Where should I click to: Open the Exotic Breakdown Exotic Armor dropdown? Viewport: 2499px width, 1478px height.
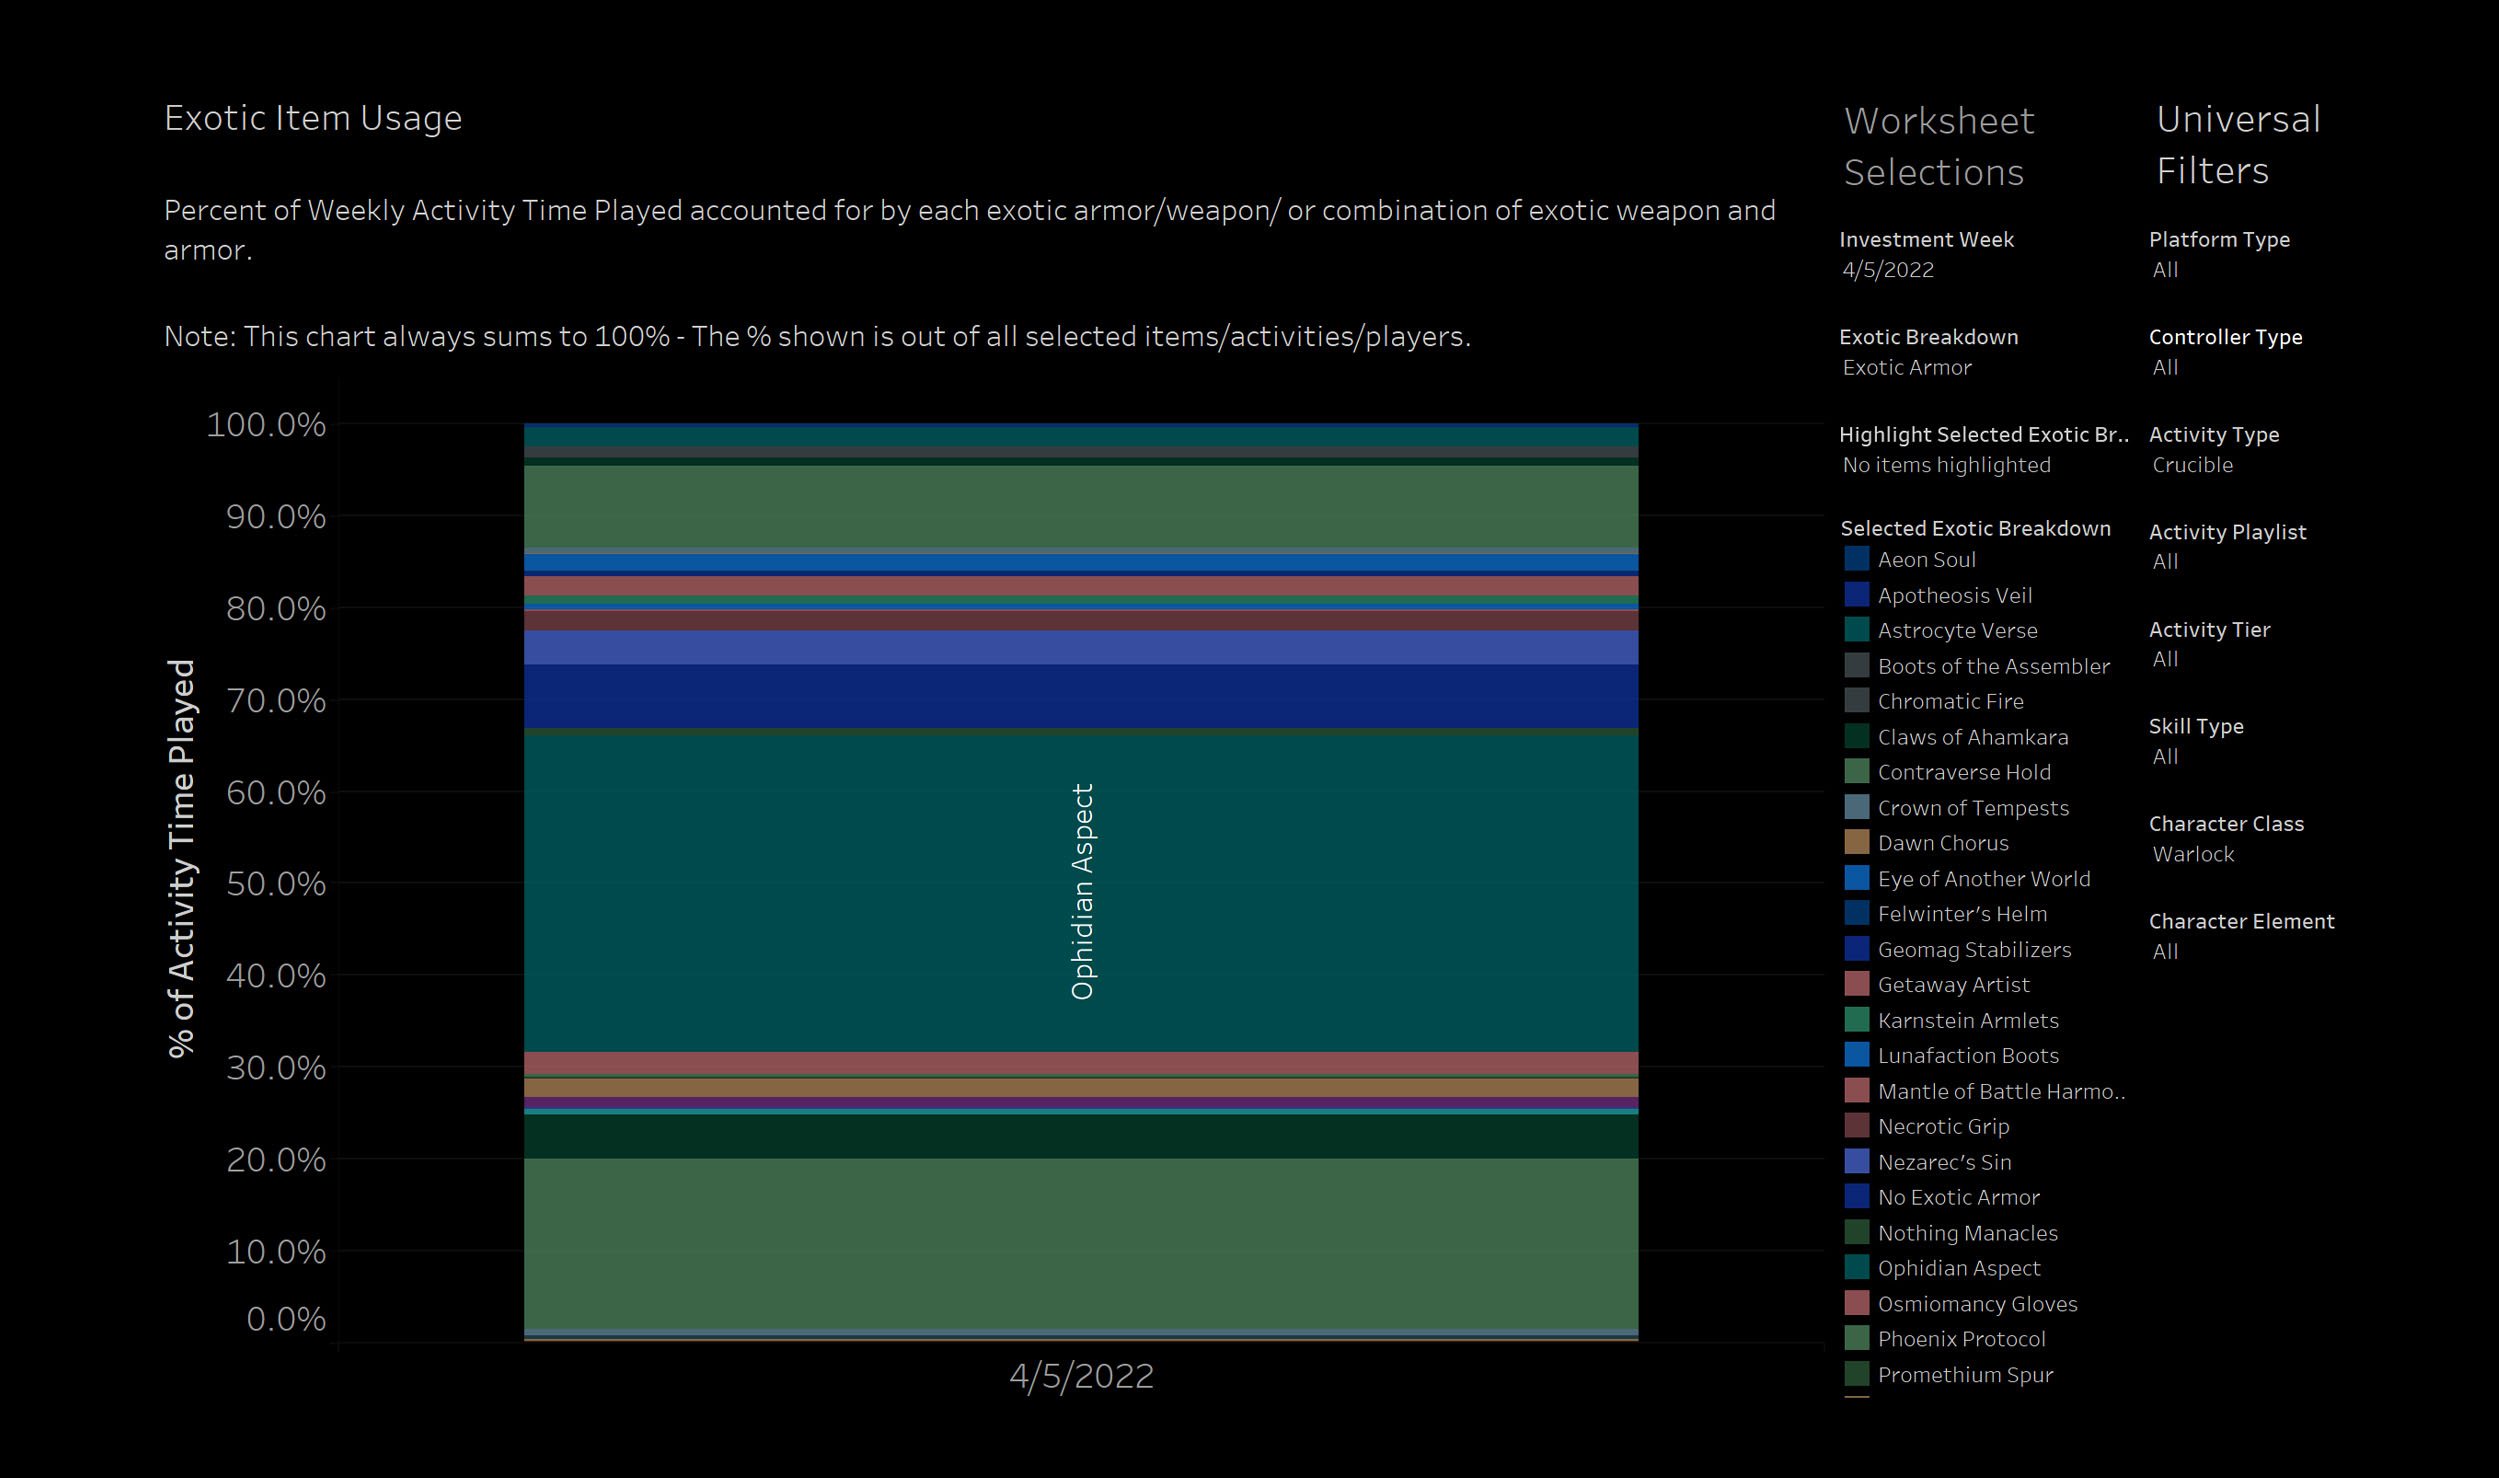[1907, 367]
